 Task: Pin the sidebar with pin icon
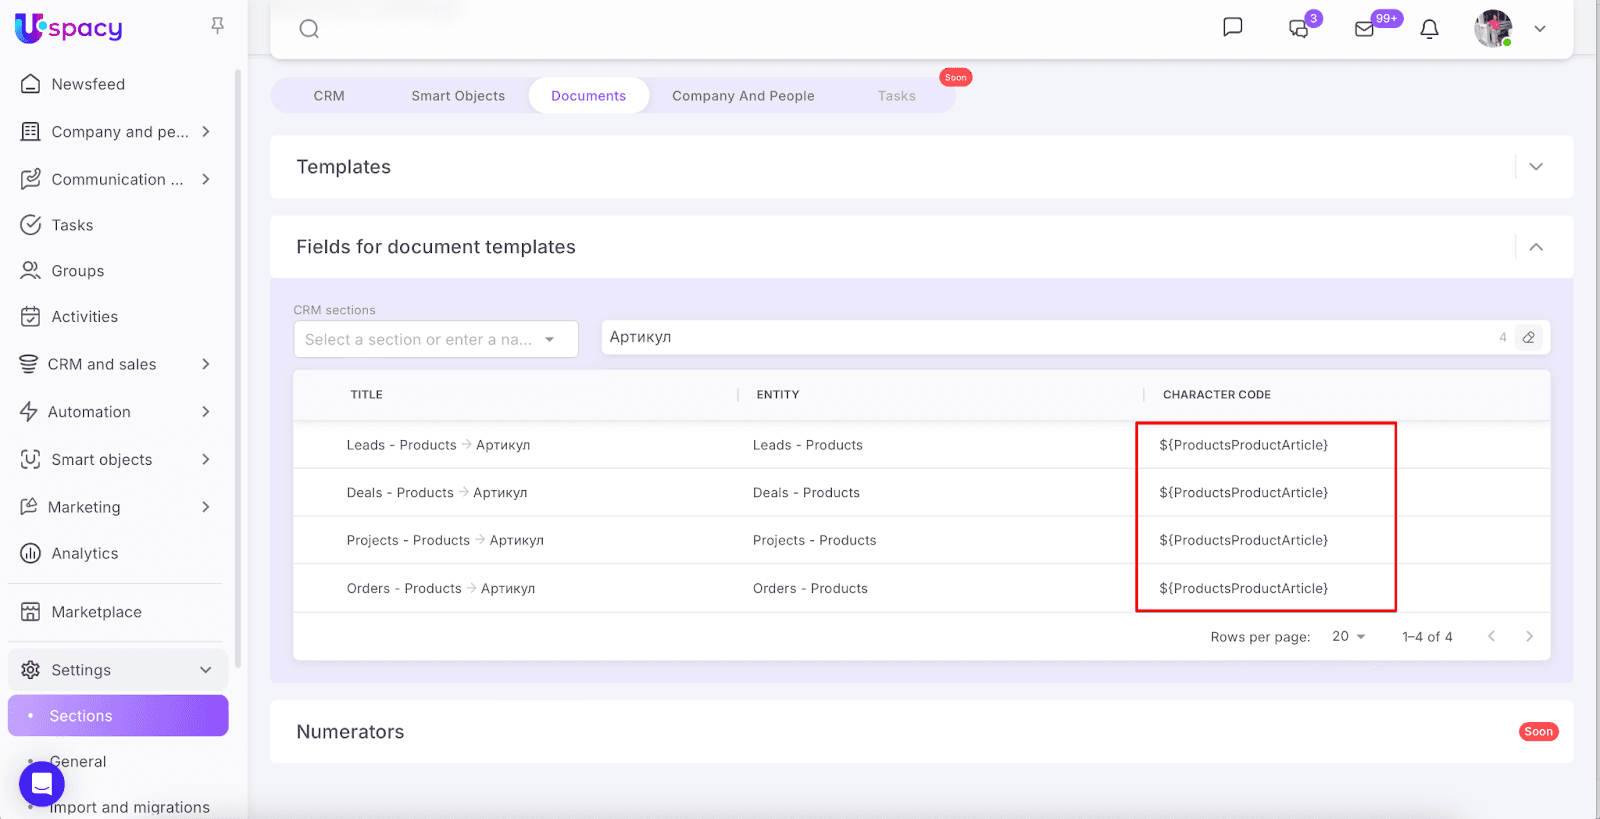pos(217,26)
